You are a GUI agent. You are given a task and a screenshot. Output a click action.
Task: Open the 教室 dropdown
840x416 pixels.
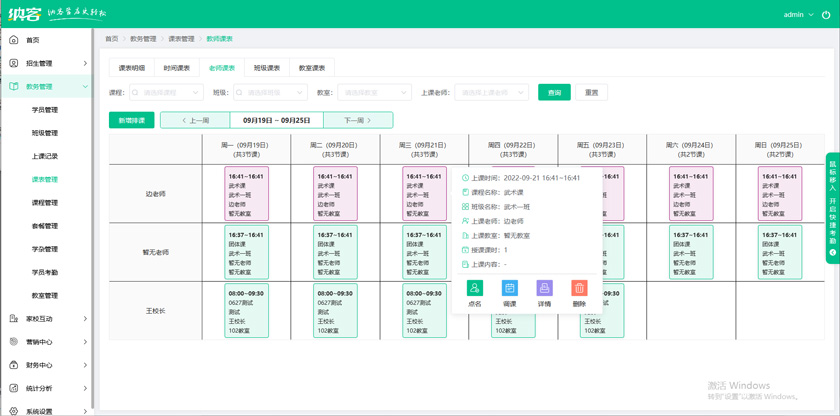click(x=374, y=92)
